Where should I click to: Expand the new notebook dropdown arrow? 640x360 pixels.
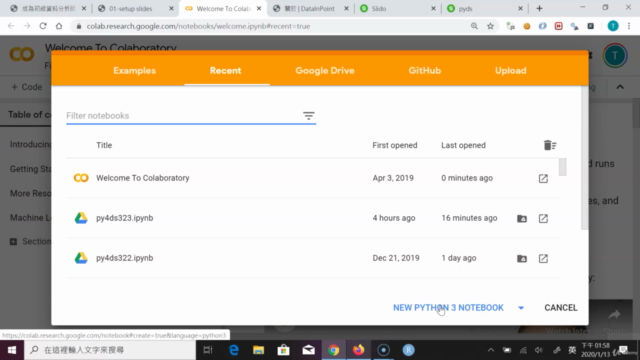click(x=521, y=308)
